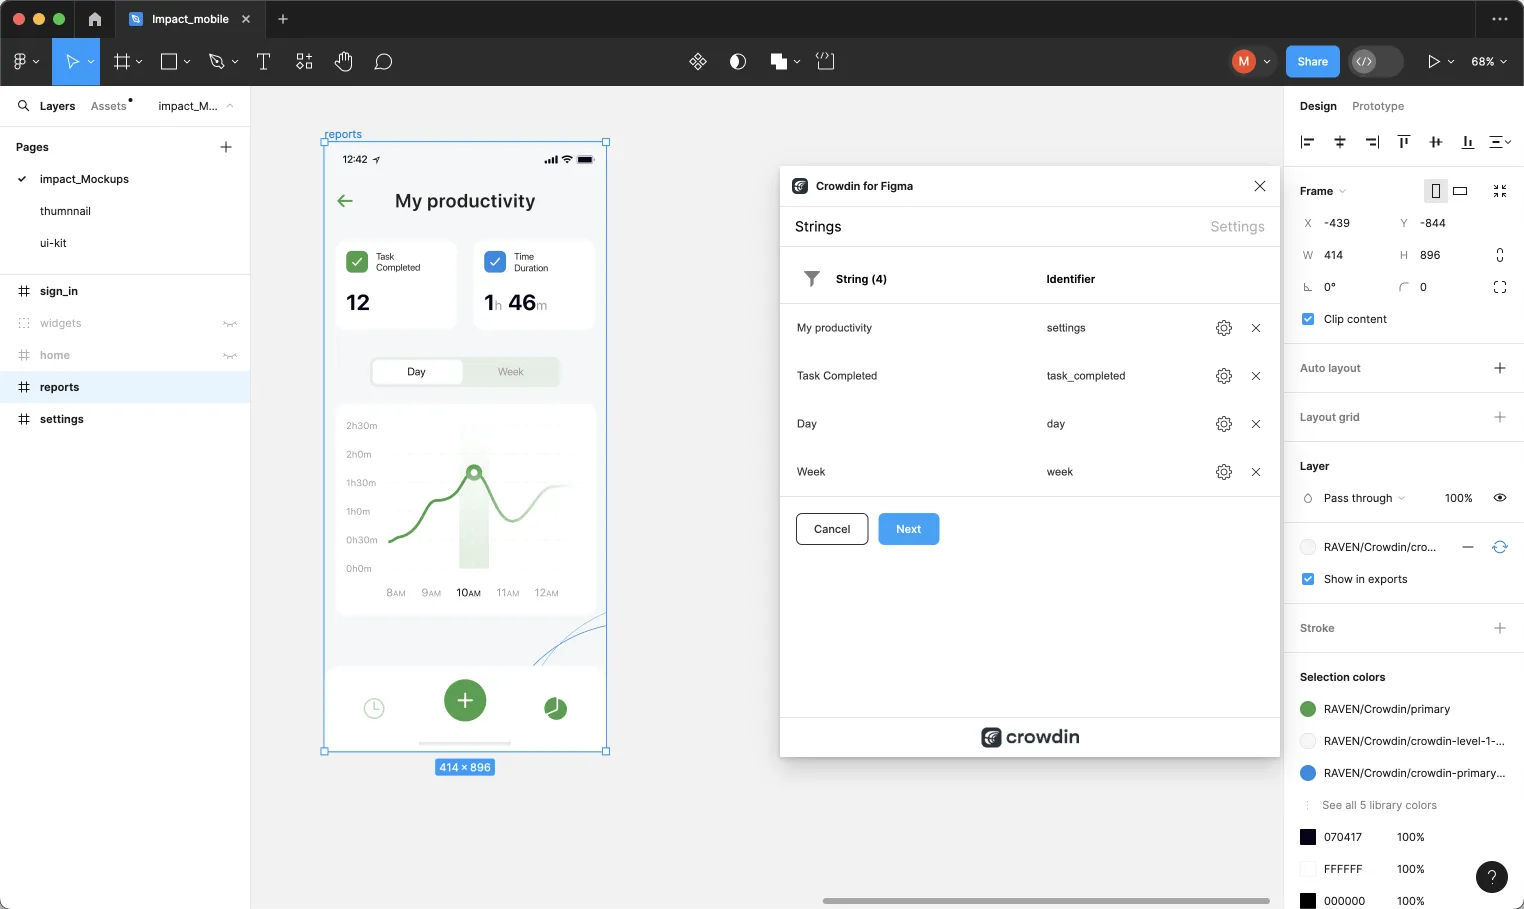Add a Stroke with plus
The image size is (1524, 909).
pos(1500,628)
